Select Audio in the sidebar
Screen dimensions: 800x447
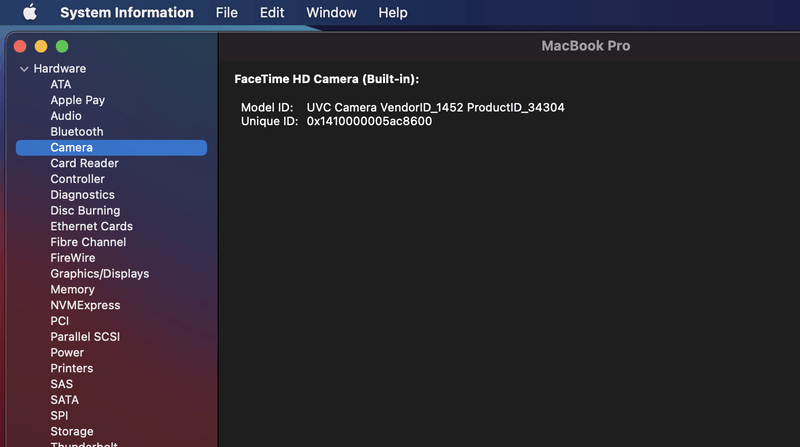(x=66, y=116)
